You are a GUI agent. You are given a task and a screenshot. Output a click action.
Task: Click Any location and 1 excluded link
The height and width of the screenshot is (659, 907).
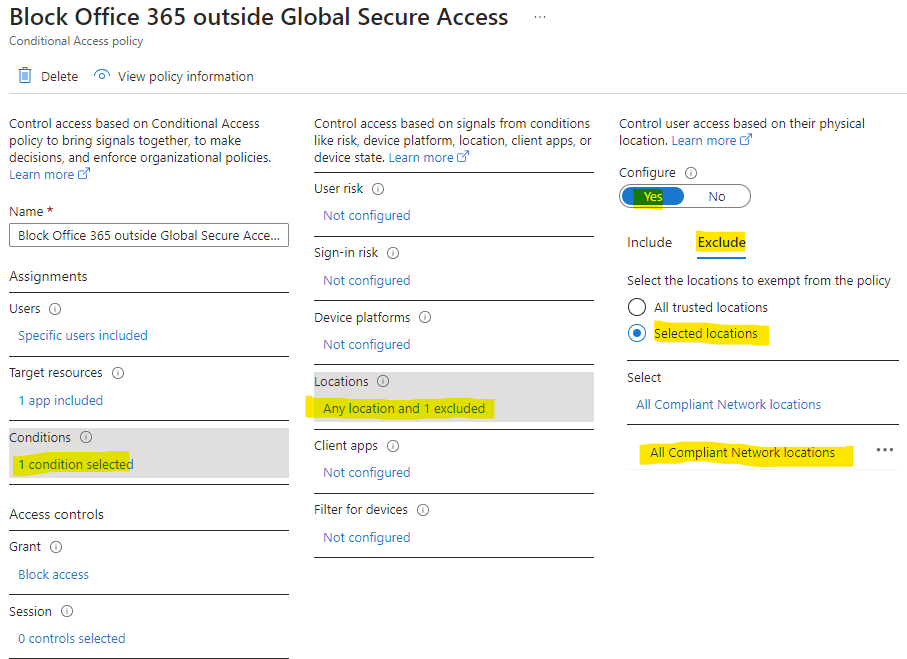[404, 408]
